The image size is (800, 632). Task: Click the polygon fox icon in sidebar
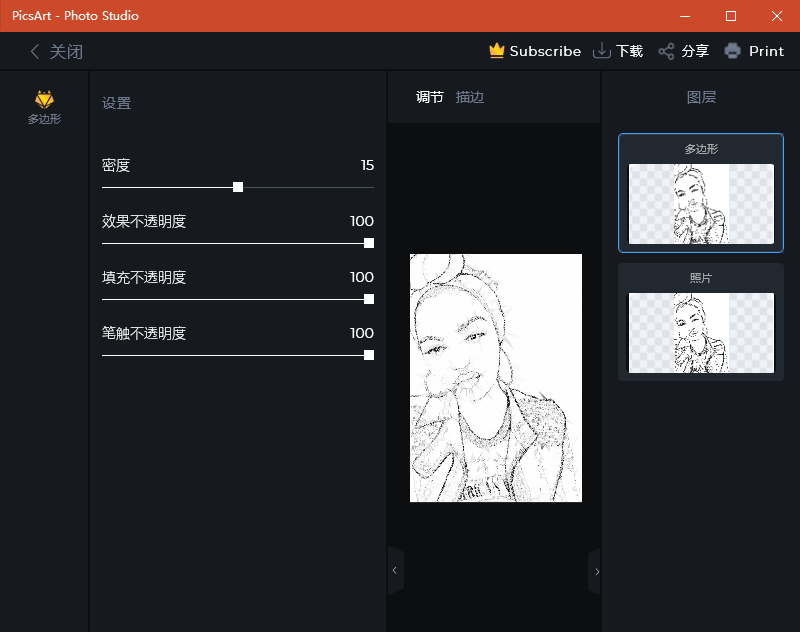pos(44,99)
